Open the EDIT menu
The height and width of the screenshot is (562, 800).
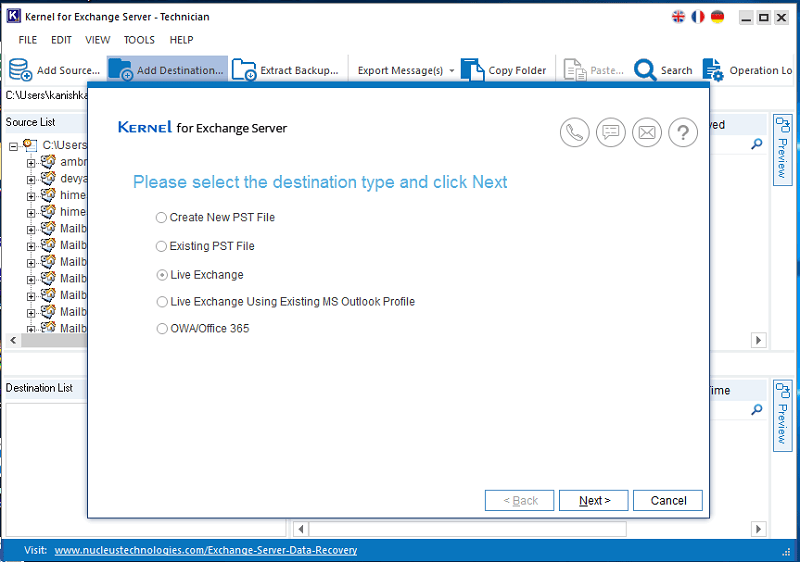pos(61,40)
